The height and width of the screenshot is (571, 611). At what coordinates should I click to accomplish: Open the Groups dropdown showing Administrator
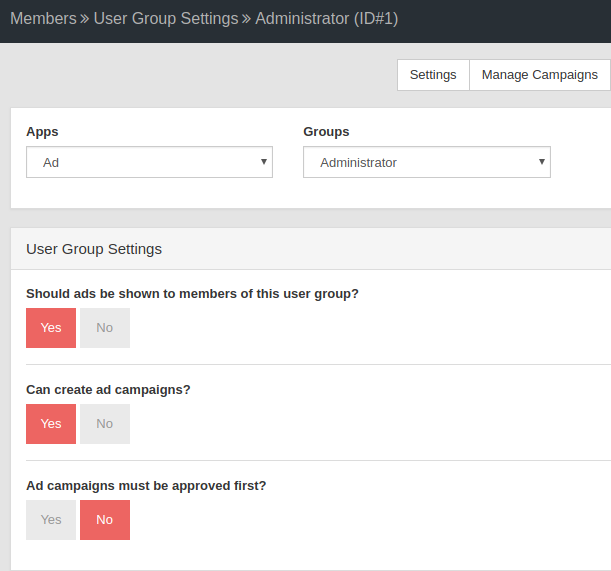pyautogui.click(x=427, y=162)
